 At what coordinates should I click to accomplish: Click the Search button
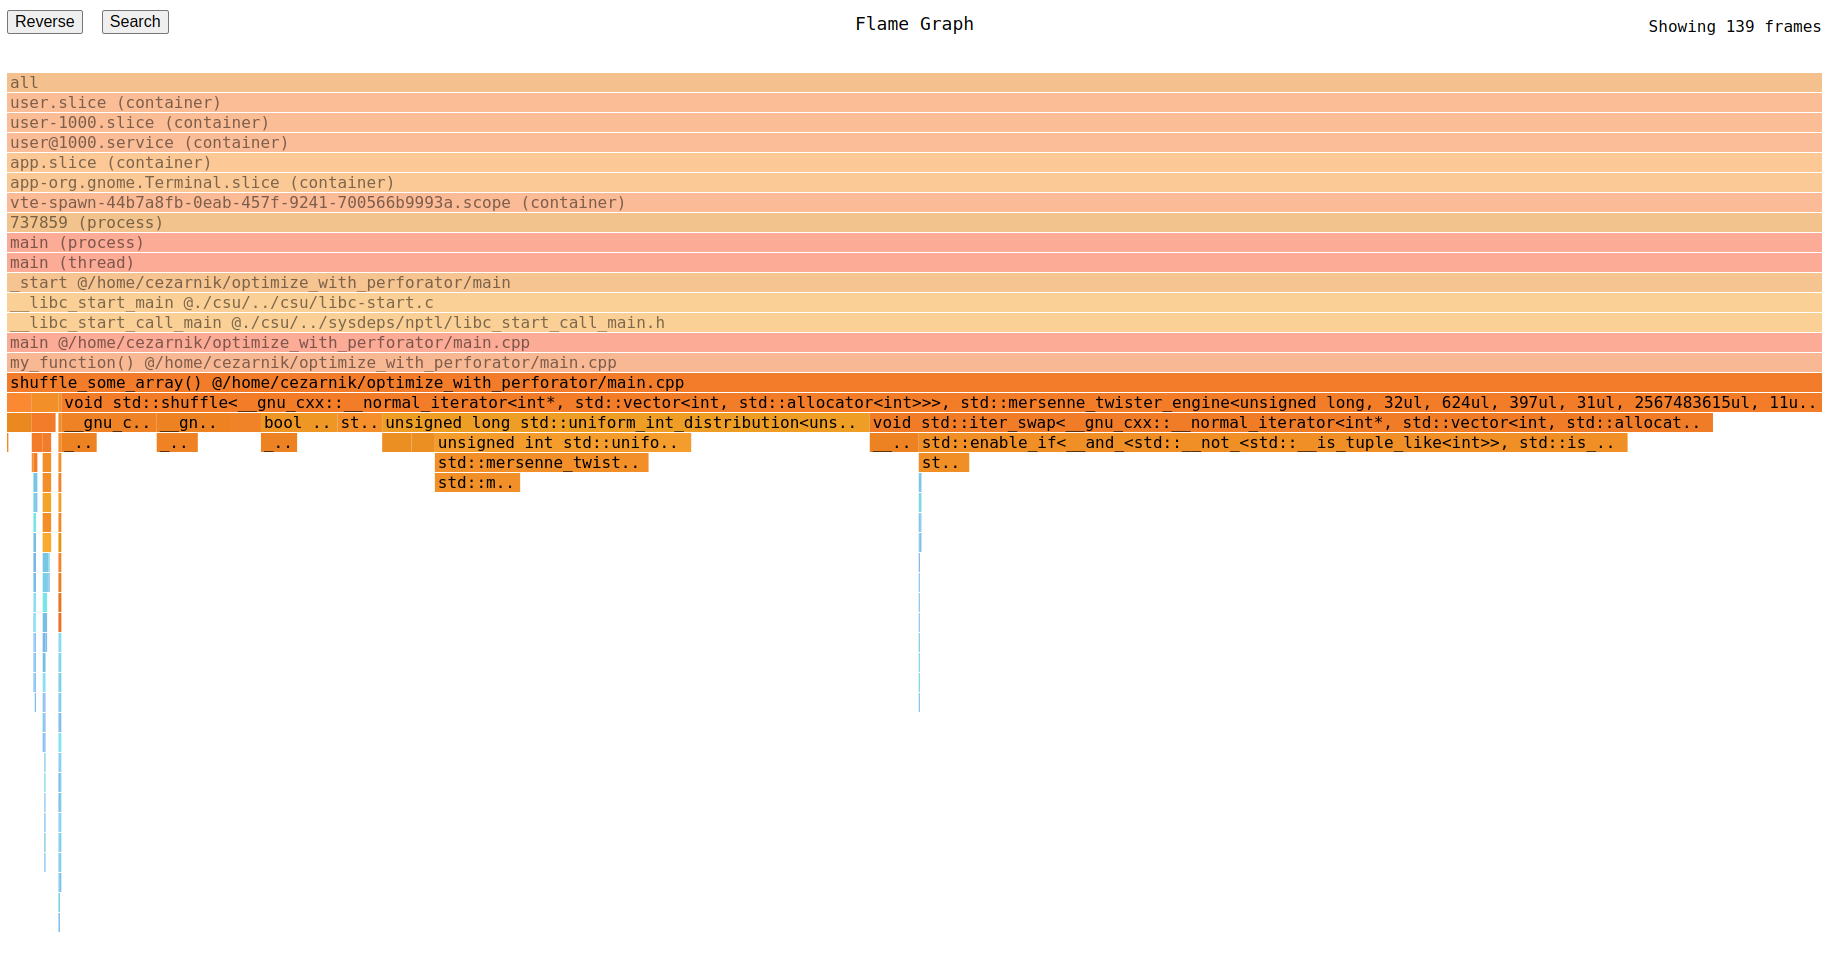[134, 21]
